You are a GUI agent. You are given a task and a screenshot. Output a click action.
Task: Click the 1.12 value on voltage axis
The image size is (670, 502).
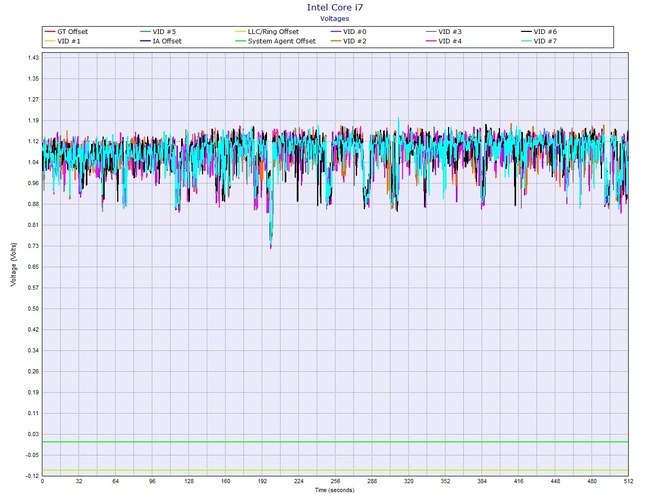[34, 141]
